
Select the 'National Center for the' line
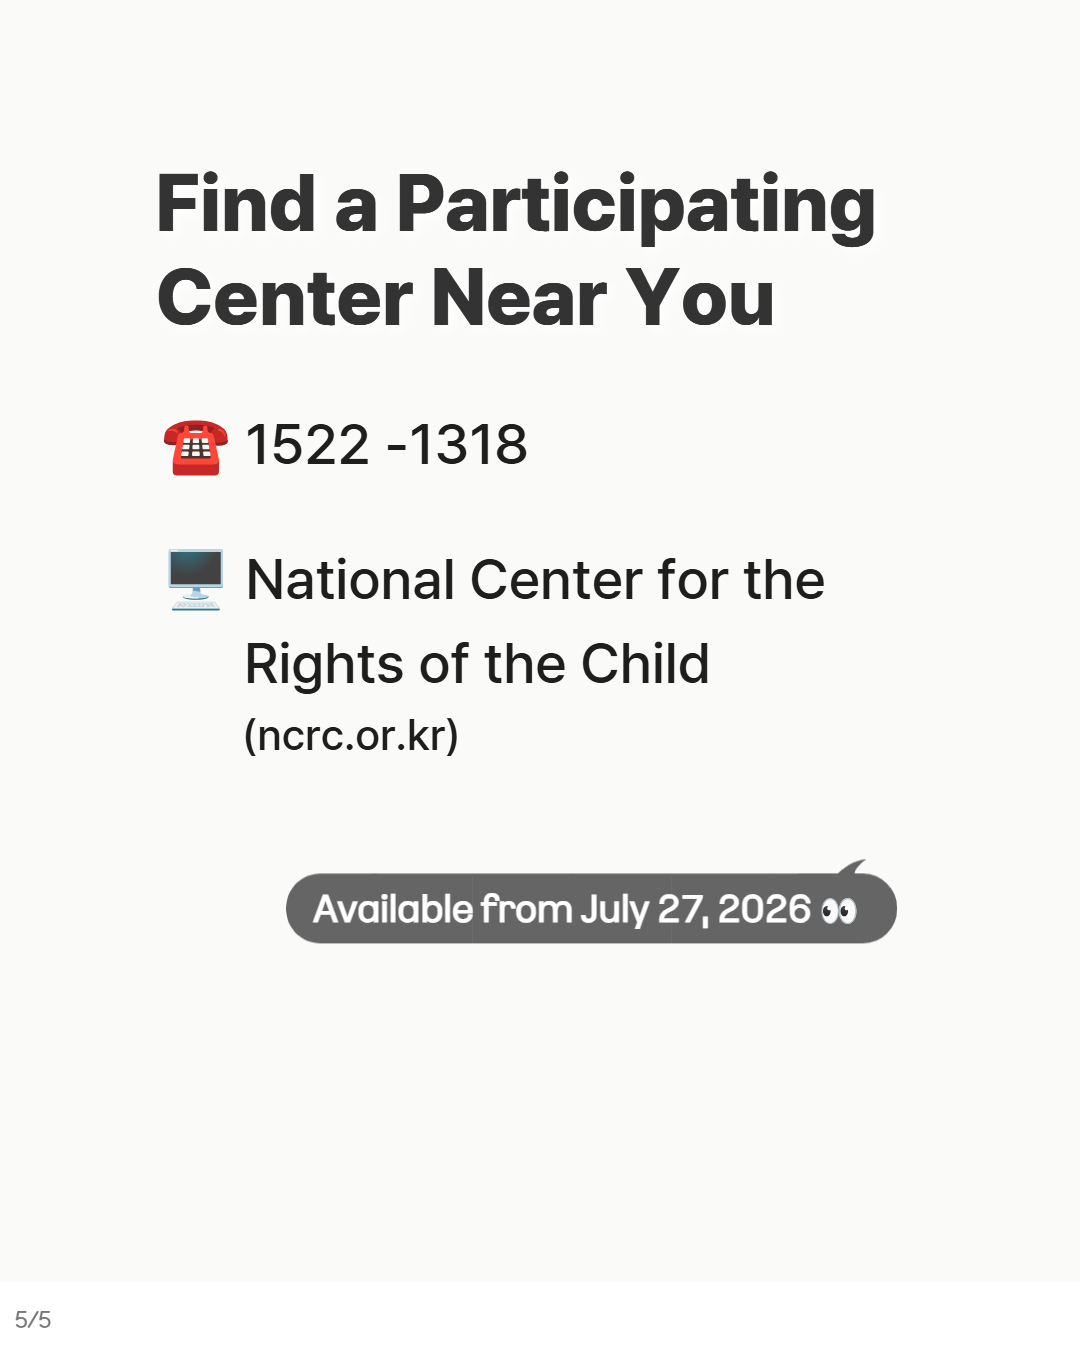[535, 580]
